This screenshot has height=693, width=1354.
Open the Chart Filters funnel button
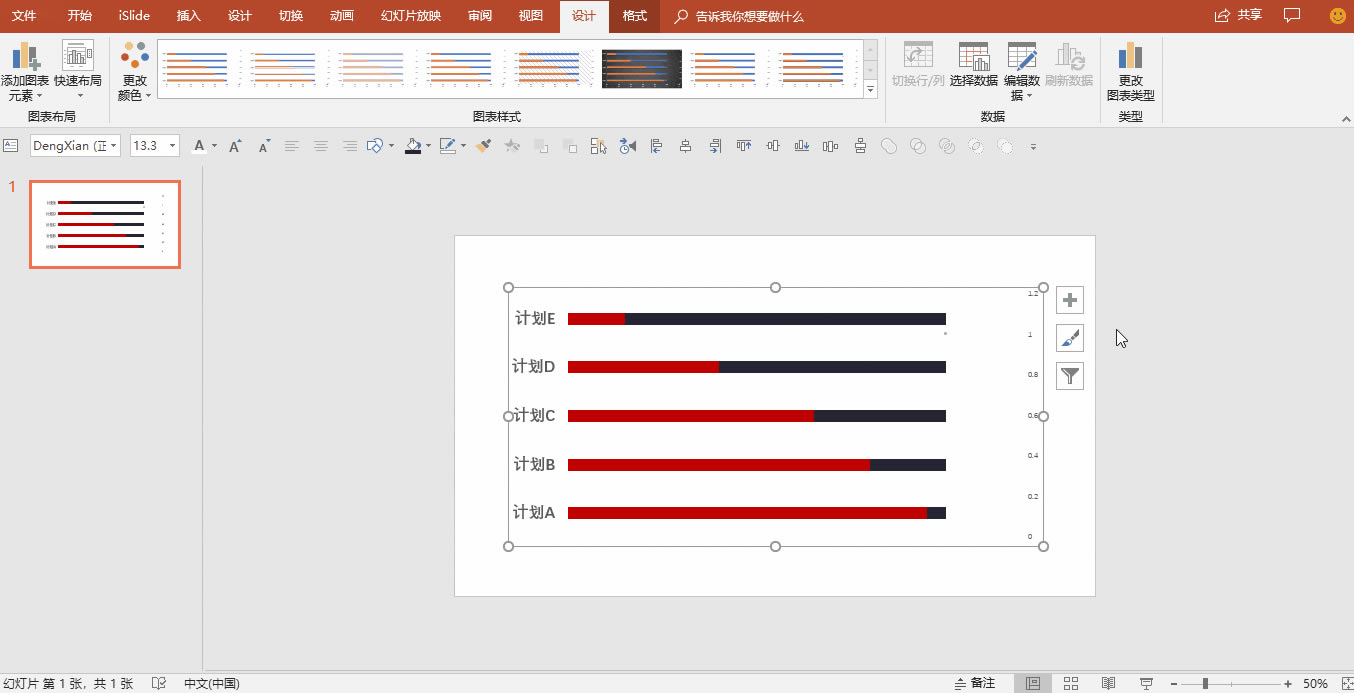[1070, 376]
